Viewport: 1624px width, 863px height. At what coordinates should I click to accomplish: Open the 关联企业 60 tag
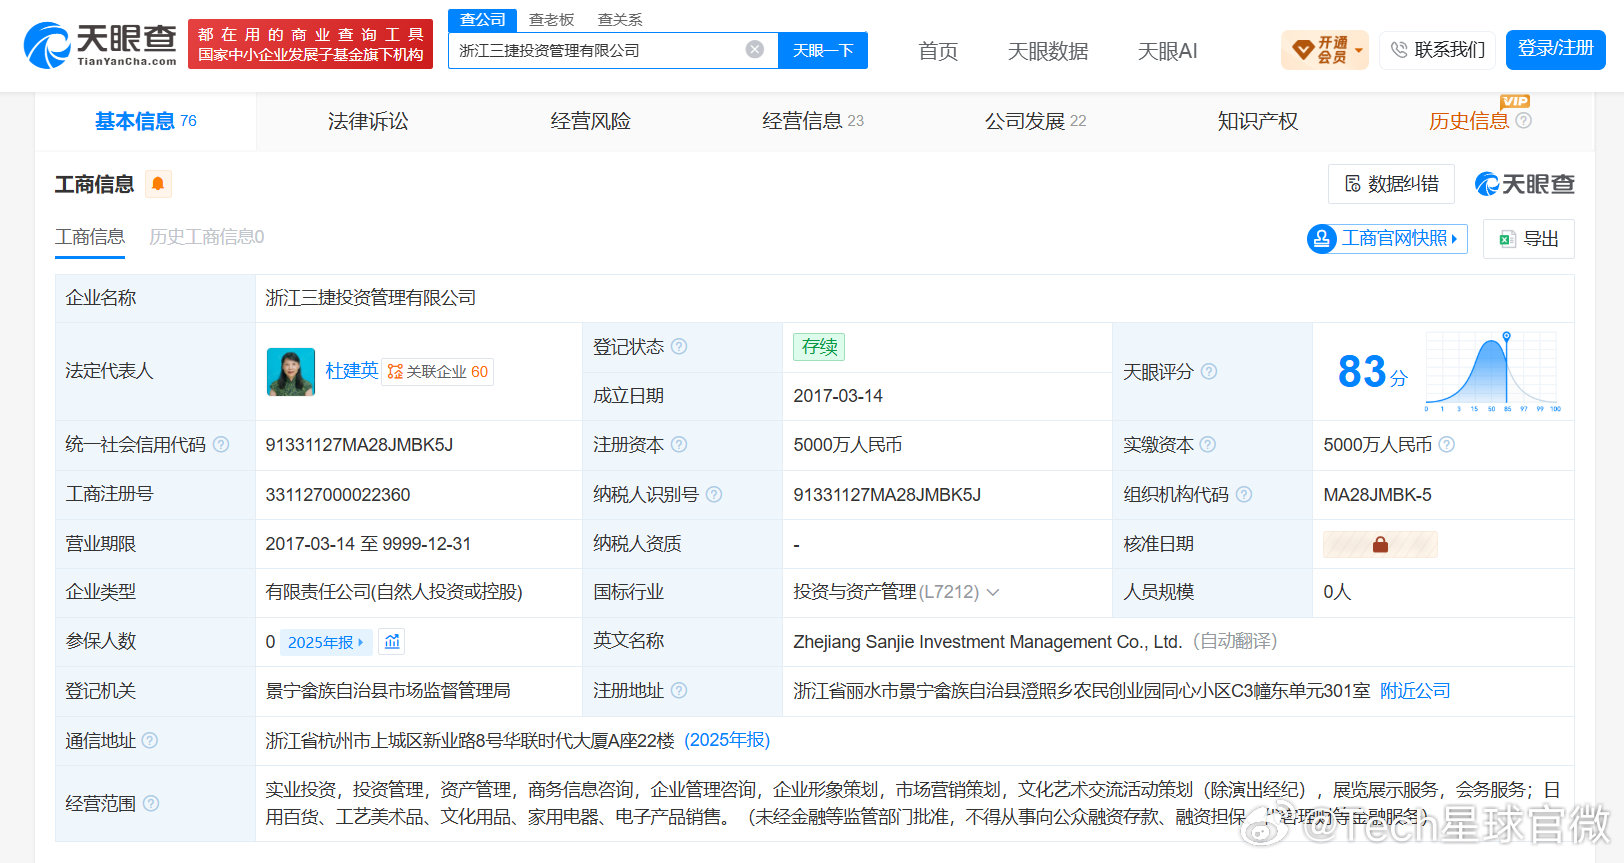[x=438, y=372]
